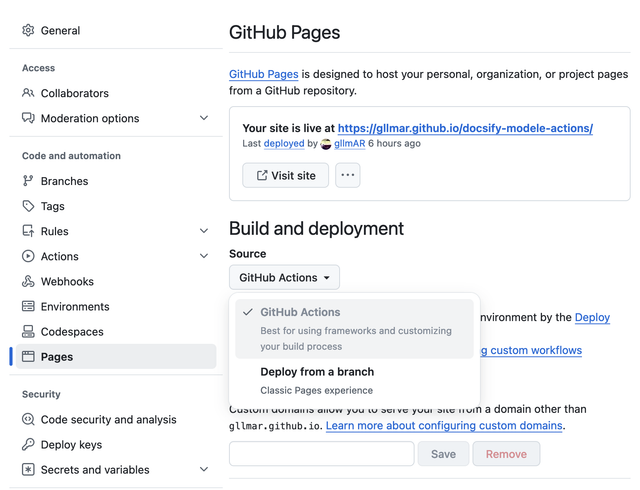Open Webhooks settings
The height and width of the screenshot is (490, 640).
[116, 281]
